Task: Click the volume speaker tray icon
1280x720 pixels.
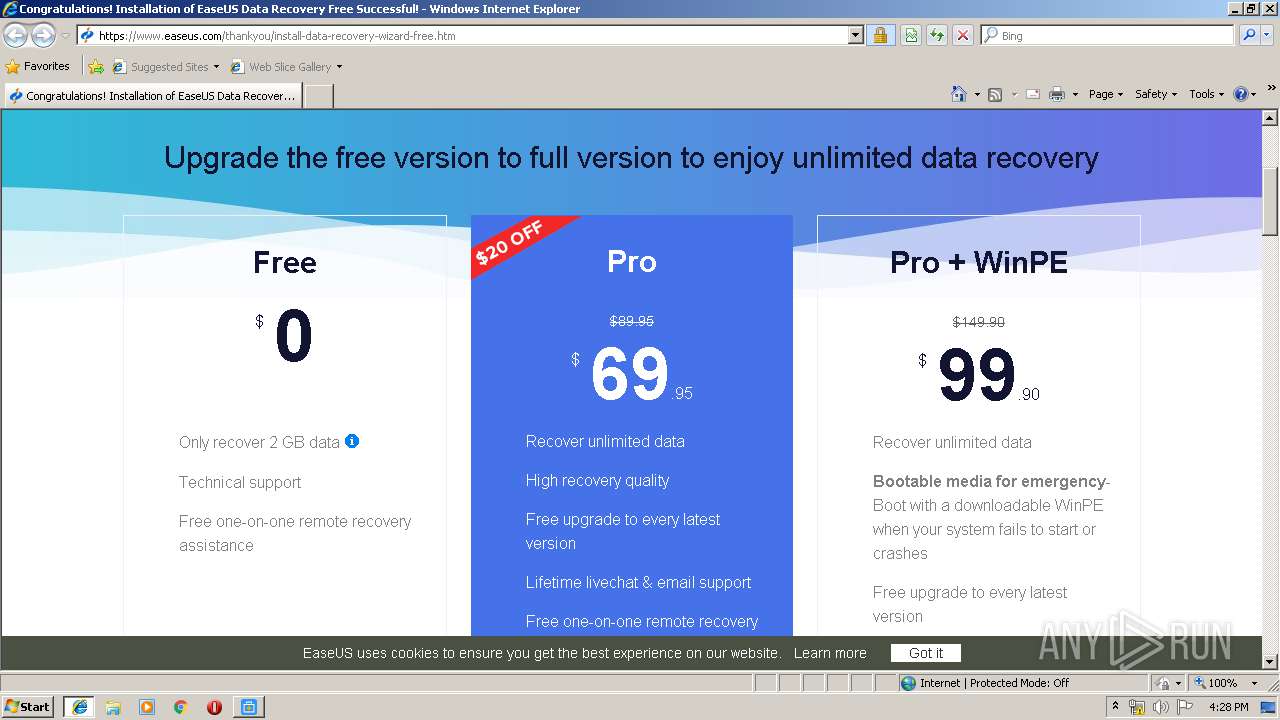Action: pyautogui.click(x=1161, y=708)
